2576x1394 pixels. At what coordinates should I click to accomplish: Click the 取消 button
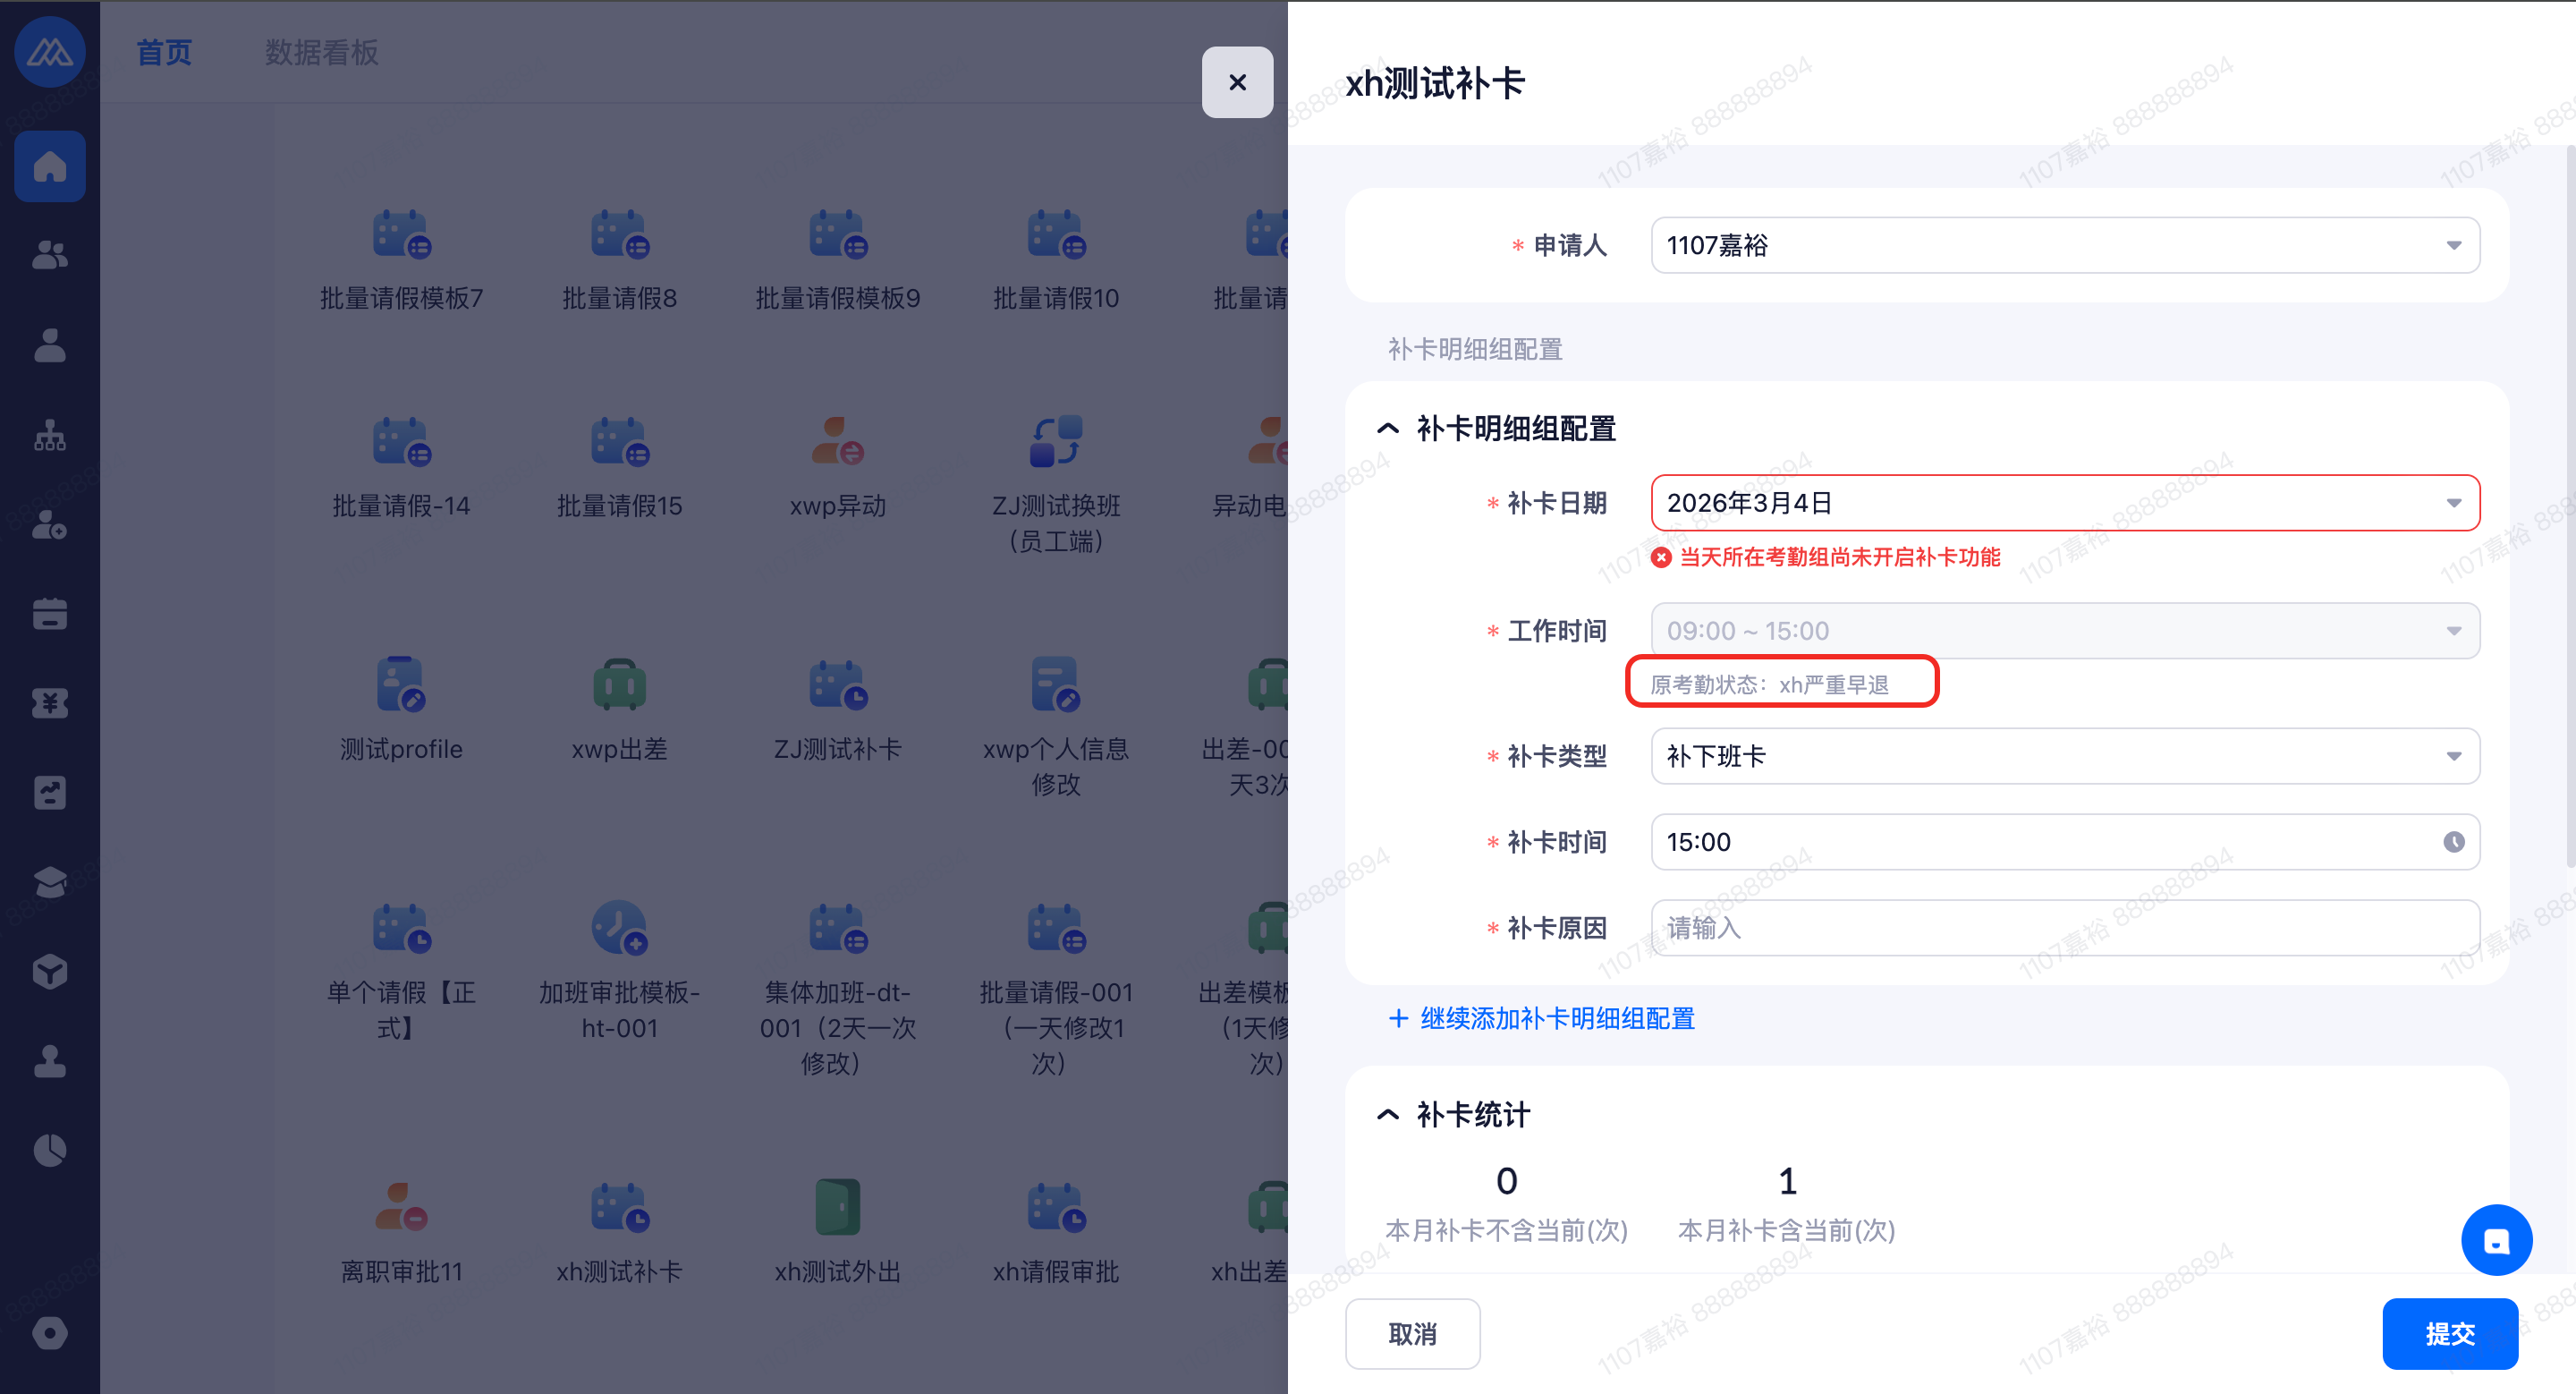tap(1412, 1333)
